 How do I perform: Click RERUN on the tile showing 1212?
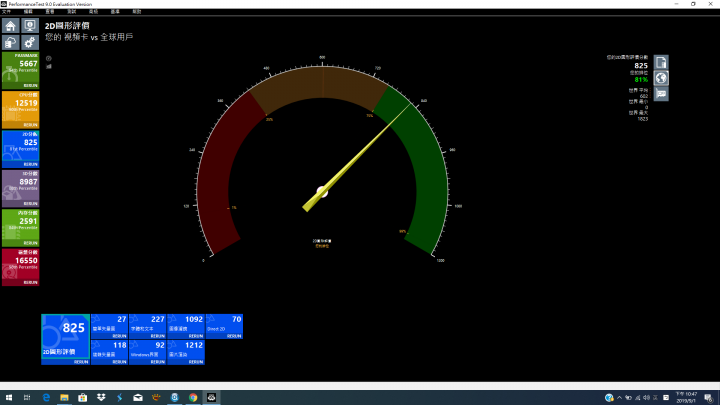pos(196,362)
